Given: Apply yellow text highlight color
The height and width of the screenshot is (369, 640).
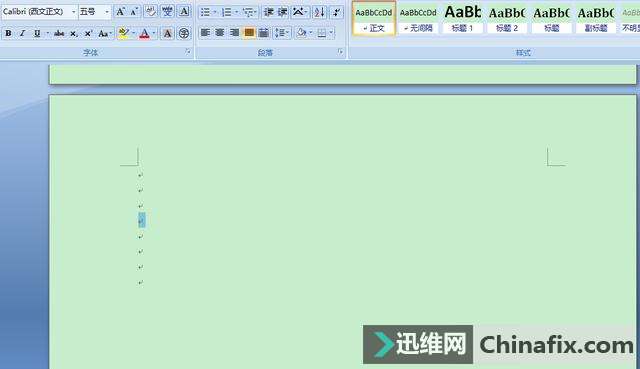Looking at the screenshot, I should point(123,33).
